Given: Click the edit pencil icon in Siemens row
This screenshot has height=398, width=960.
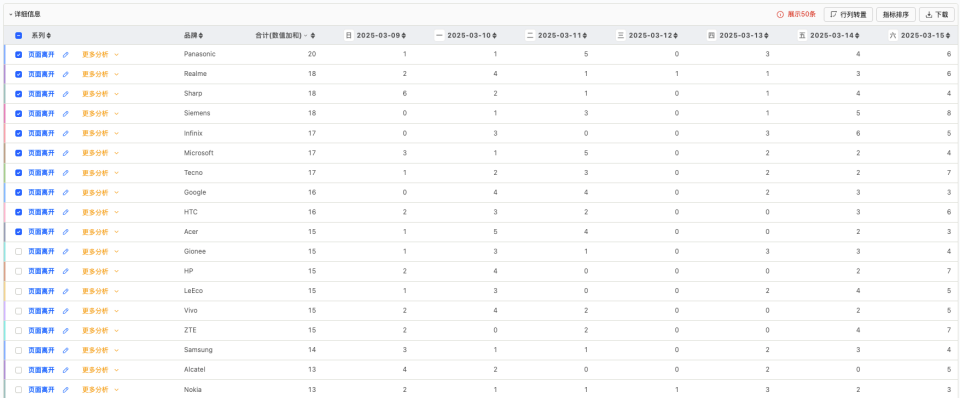Looking at the screenshot, I should (66, 113).
